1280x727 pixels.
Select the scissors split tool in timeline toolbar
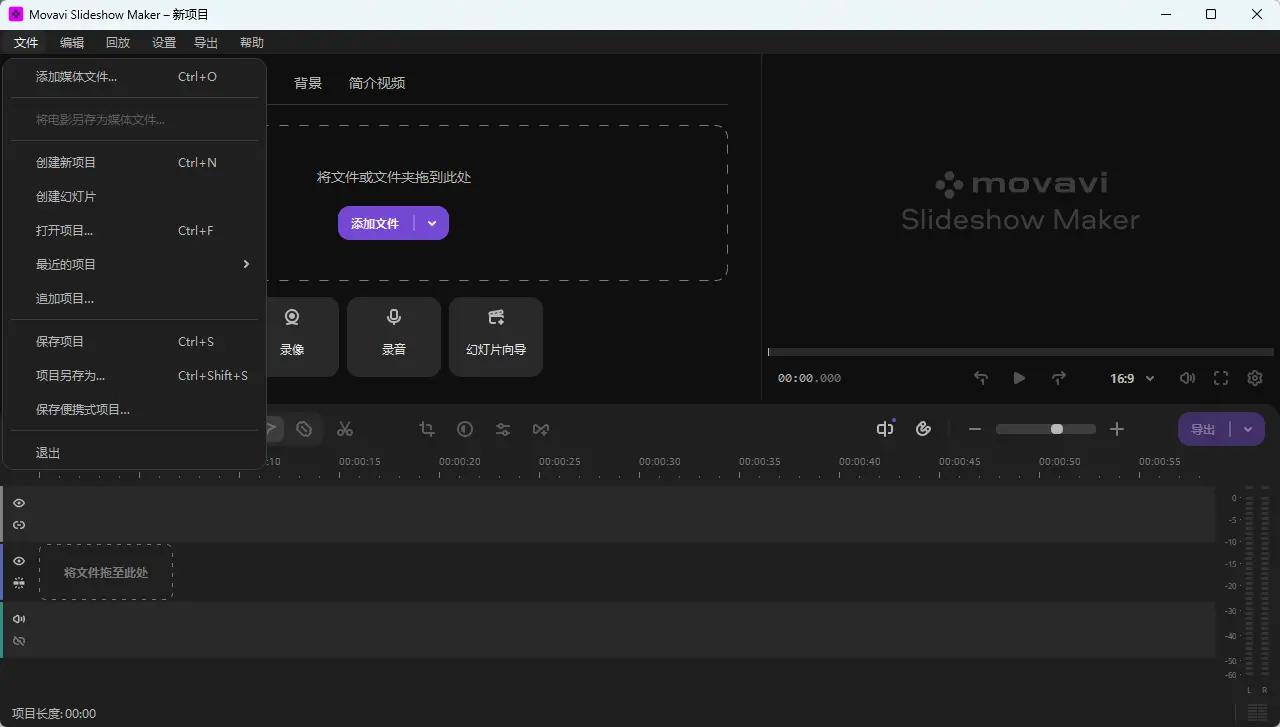(345, 429)
